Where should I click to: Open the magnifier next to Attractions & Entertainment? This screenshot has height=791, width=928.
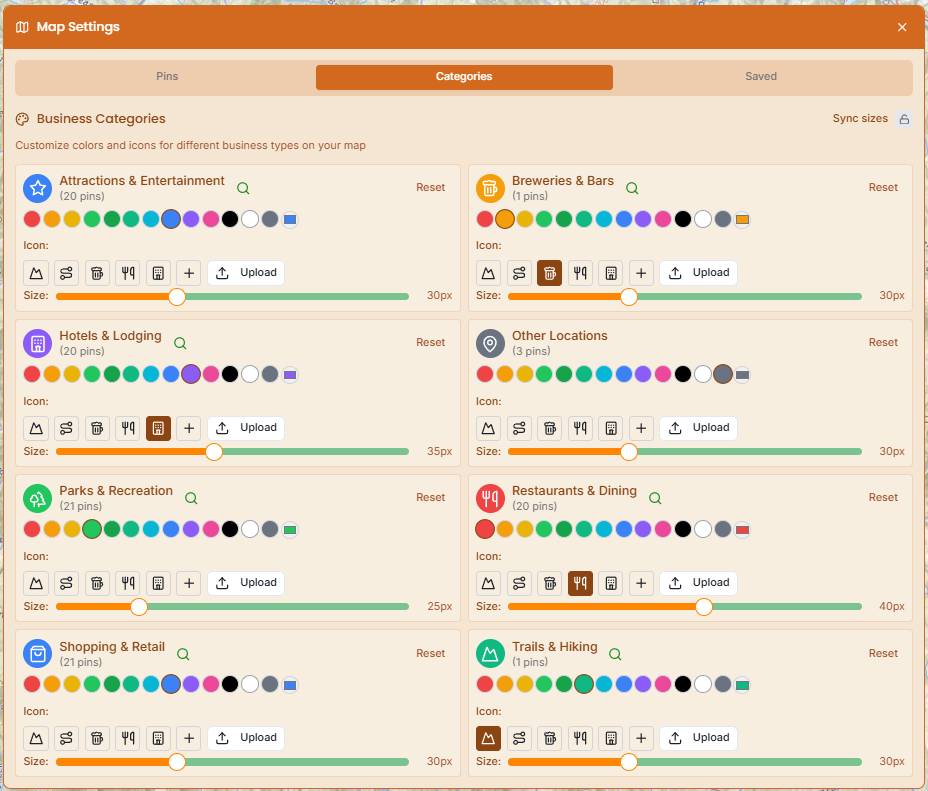[x=241, y=187]
